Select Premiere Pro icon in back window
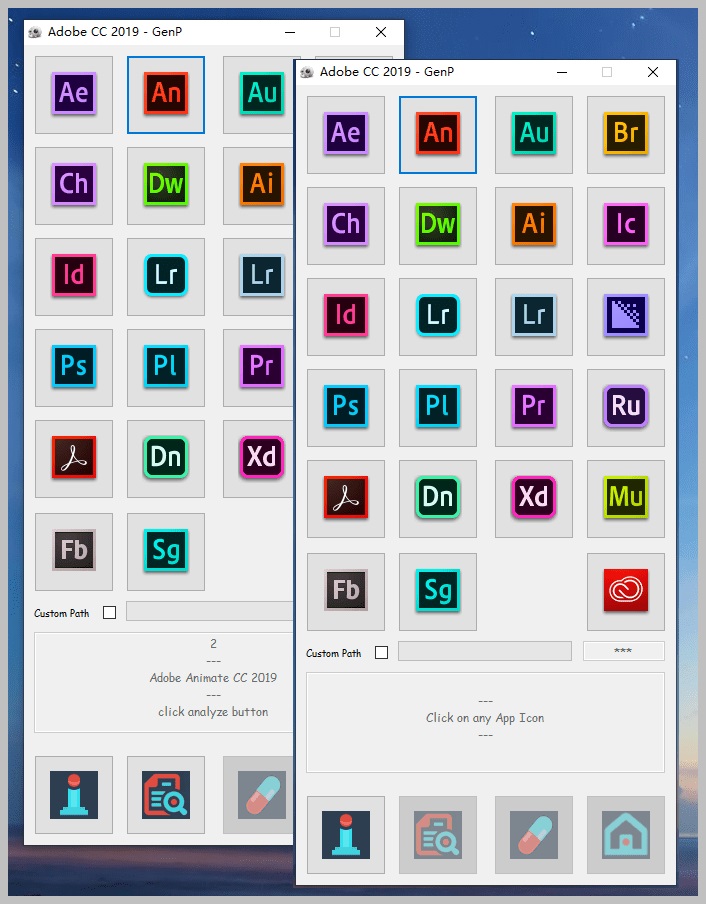The width and height of the screenshot is (706, 904). point(258,368)
